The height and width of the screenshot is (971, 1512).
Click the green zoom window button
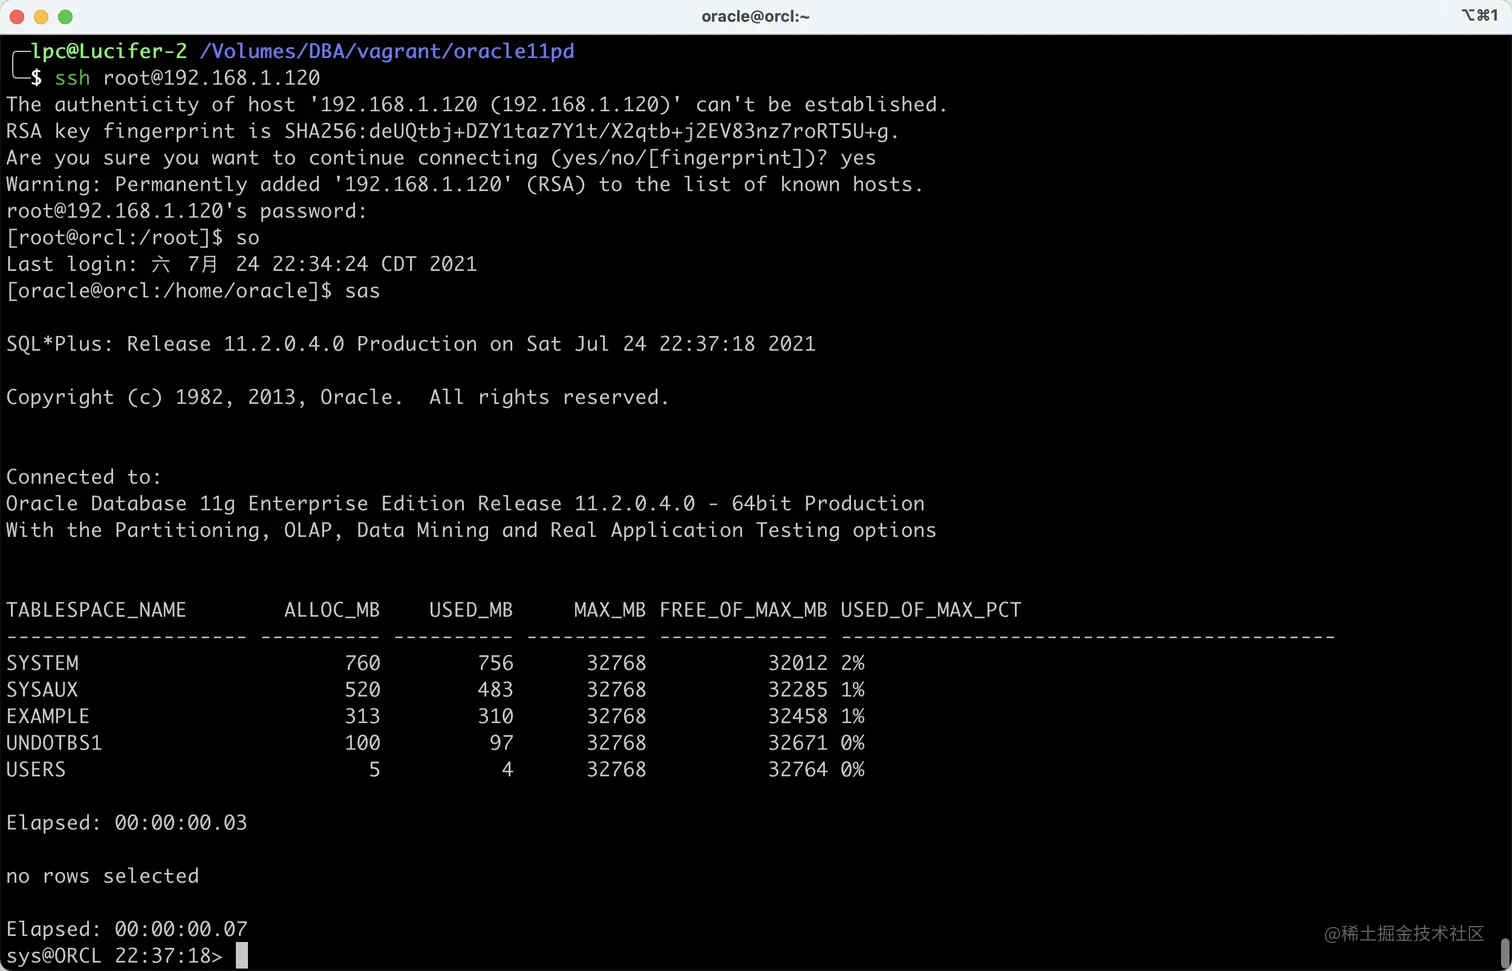click(65, 16)
